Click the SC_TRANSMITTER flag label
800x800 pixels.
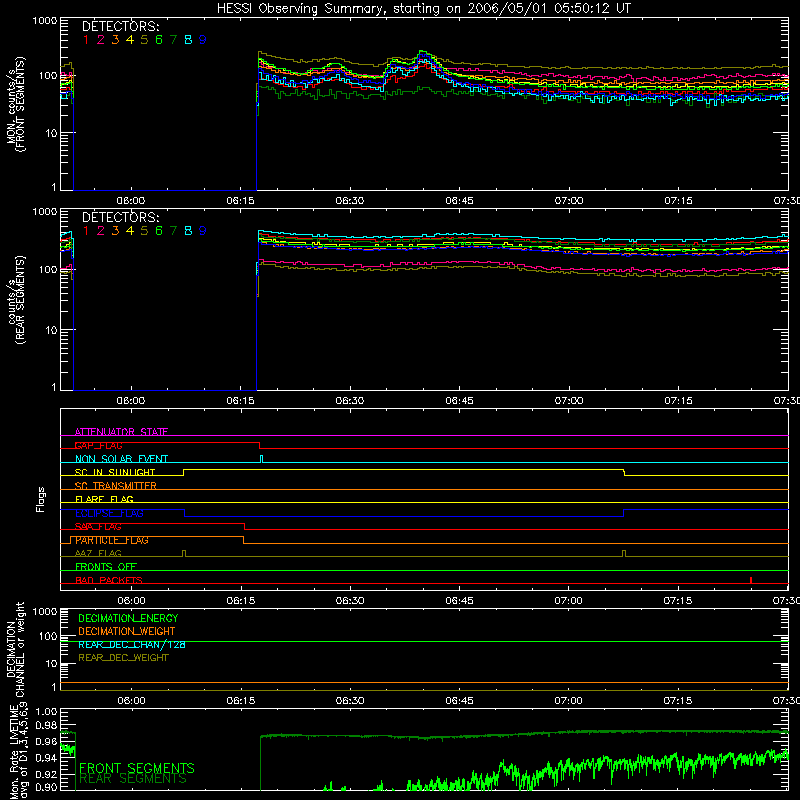(116, 486)
